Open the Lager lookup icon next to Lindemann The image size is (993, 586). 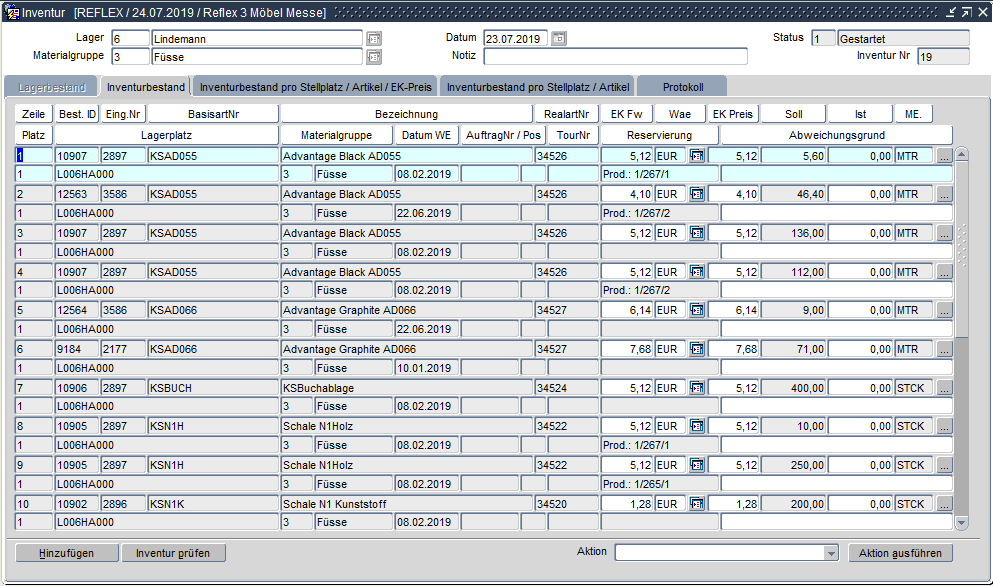pyautogui.click(x=374, y=38)
